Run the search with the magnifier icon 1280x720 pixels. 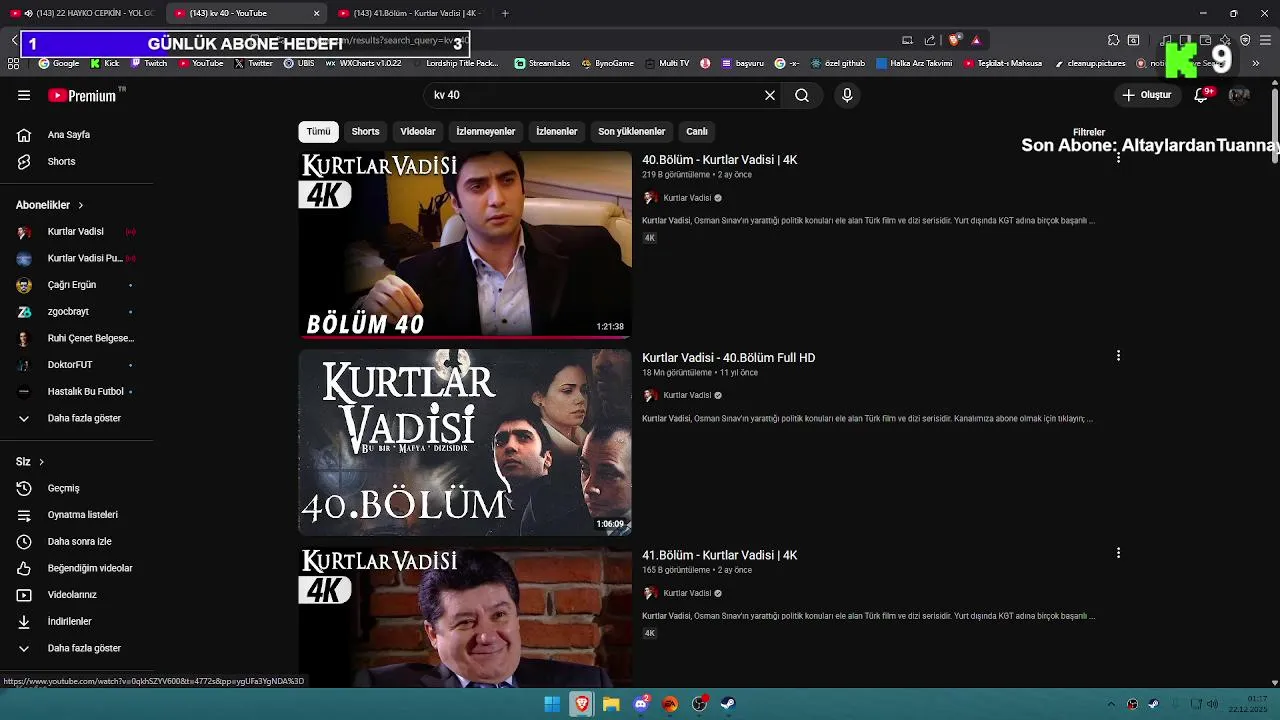(x=802, y=95)
